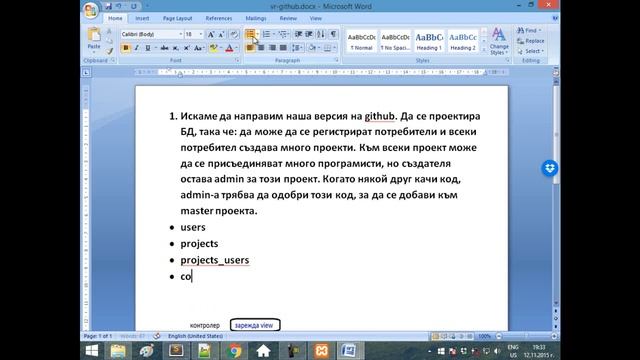
Task: Open Line spacing dropdown
Action: coord(297,48)
